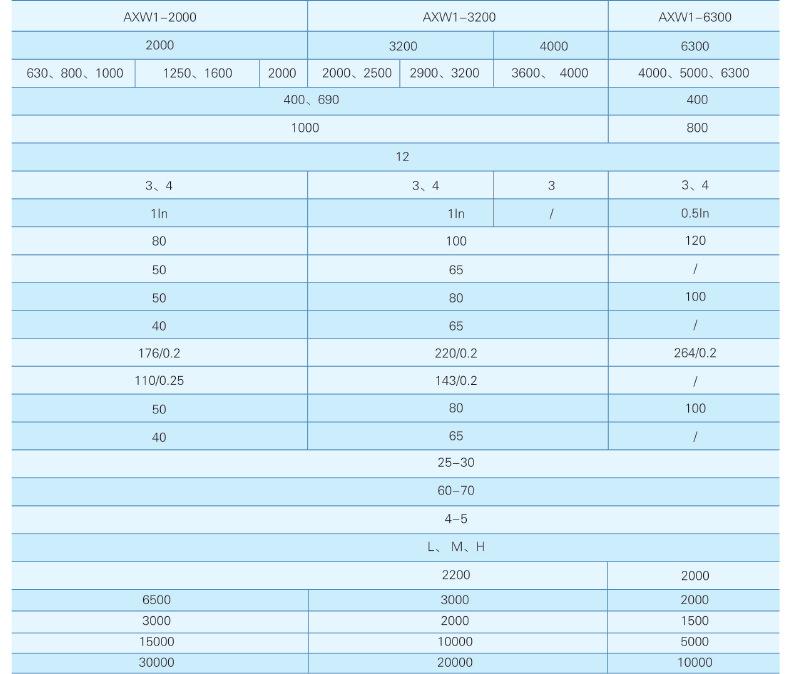Click the 3600、4000 cell

click(x=550, y=73)
